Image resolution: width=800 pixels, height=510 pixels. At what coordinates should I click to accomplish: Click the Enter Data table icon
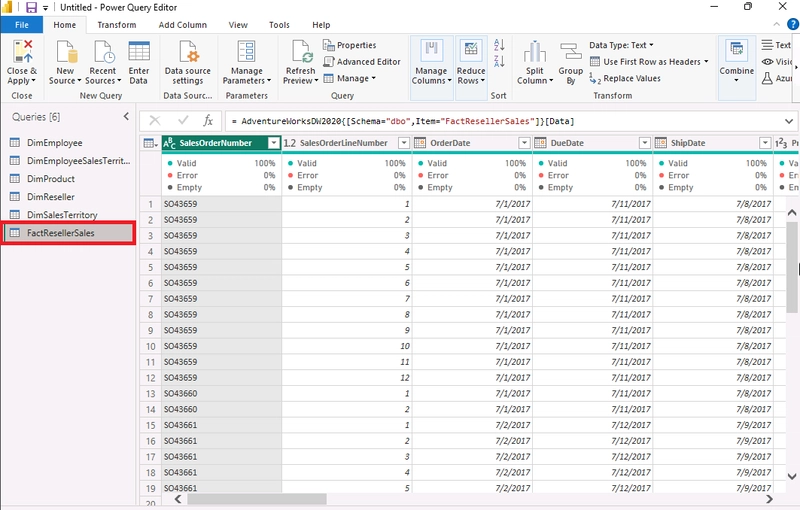point(139,52)
